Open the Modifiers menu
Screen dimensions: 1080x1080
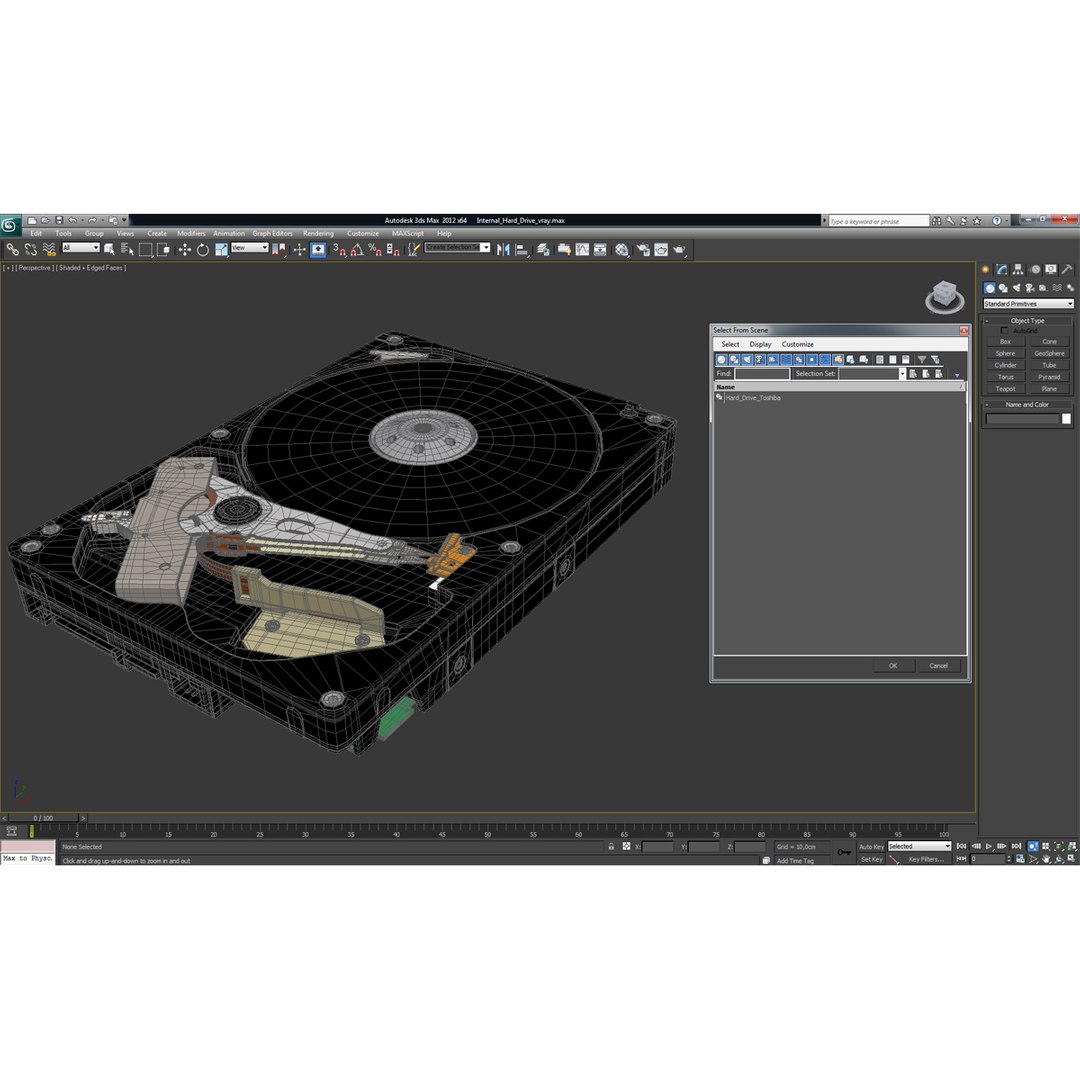tap(191, 233)
